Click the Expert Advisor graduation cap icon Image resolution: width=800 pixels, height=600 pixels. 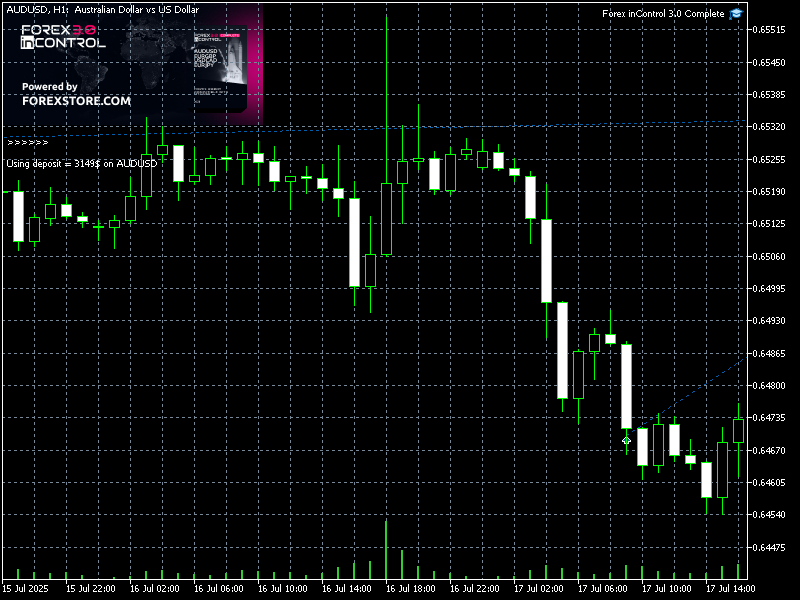(736, 13)
